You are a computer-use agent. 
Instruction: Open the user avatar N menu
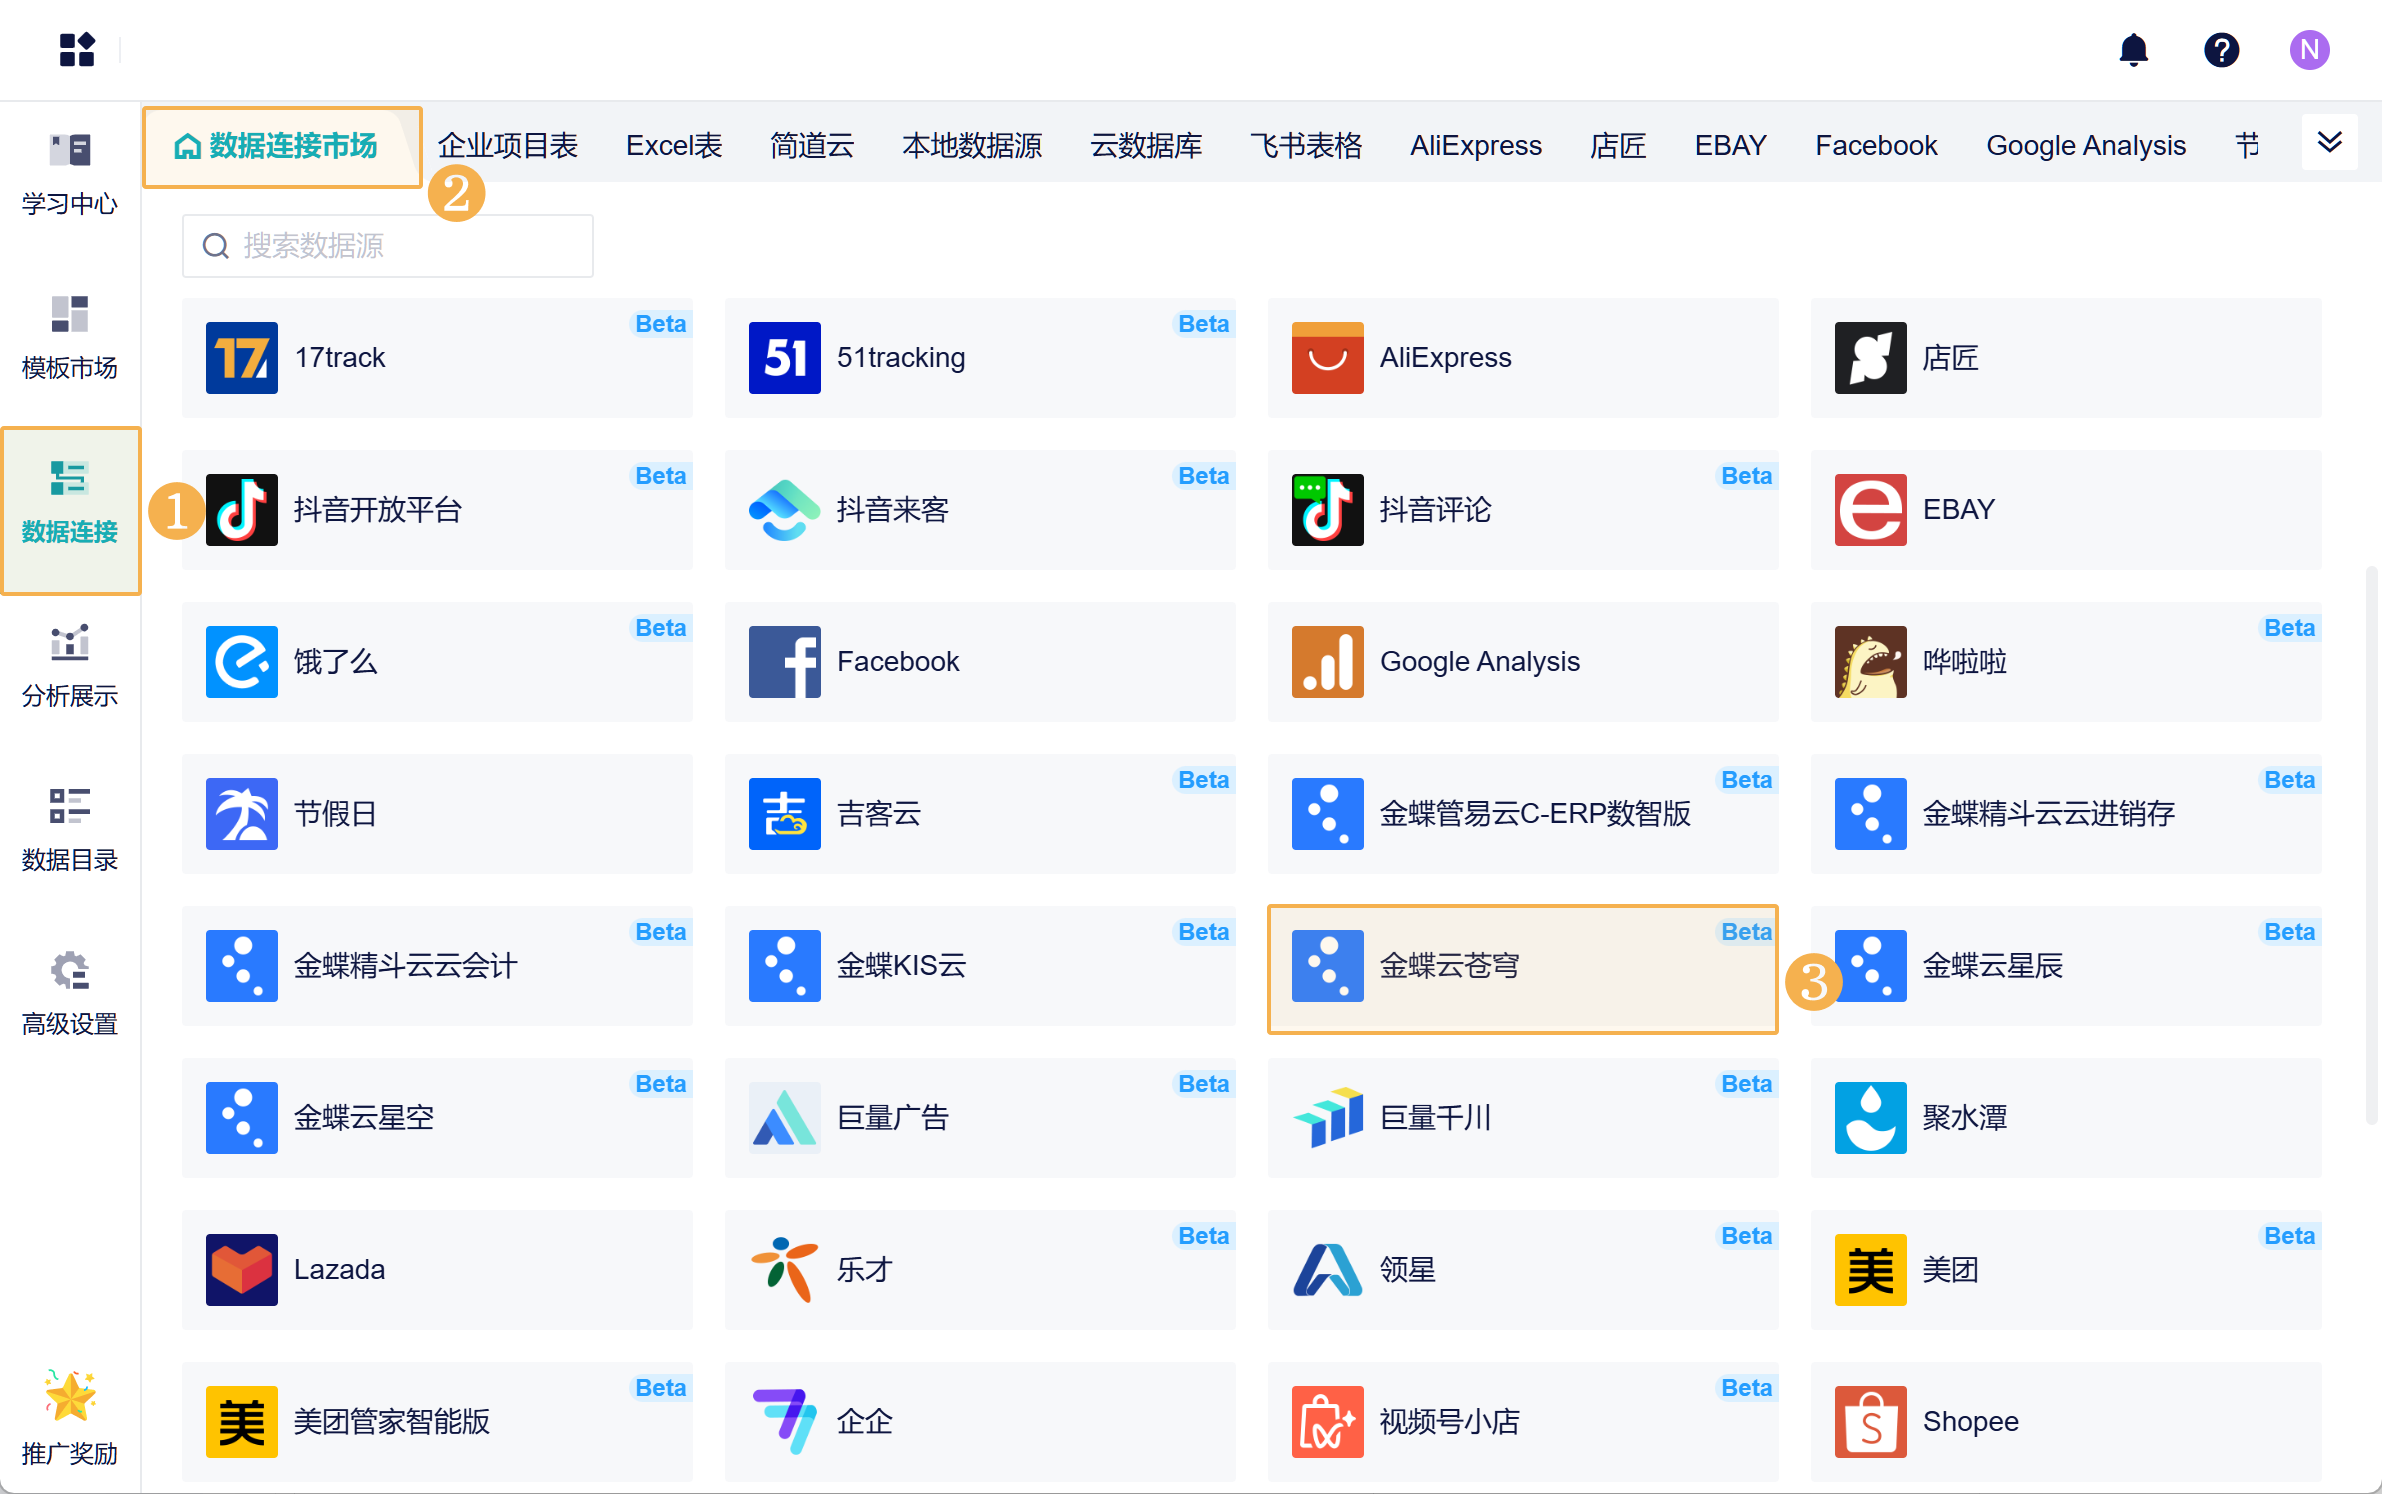(2309, 50)
